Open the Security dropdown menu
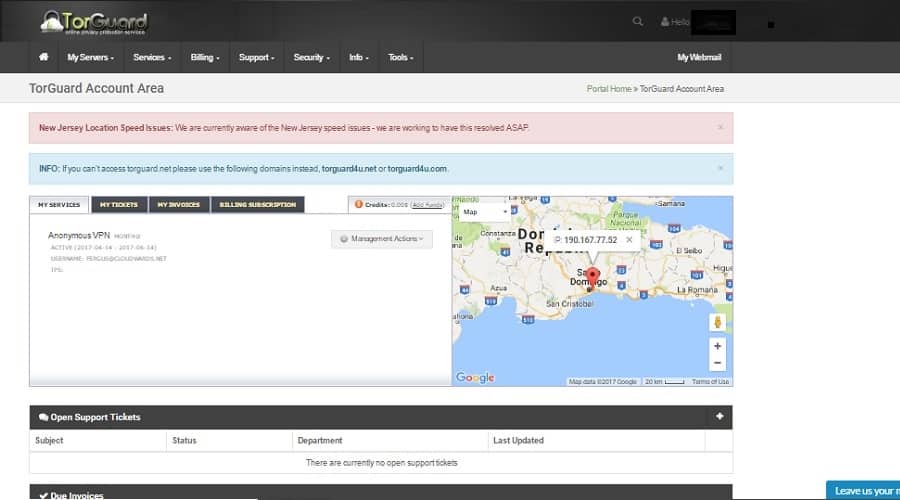900x500 pixels. [x=312, y=57]
